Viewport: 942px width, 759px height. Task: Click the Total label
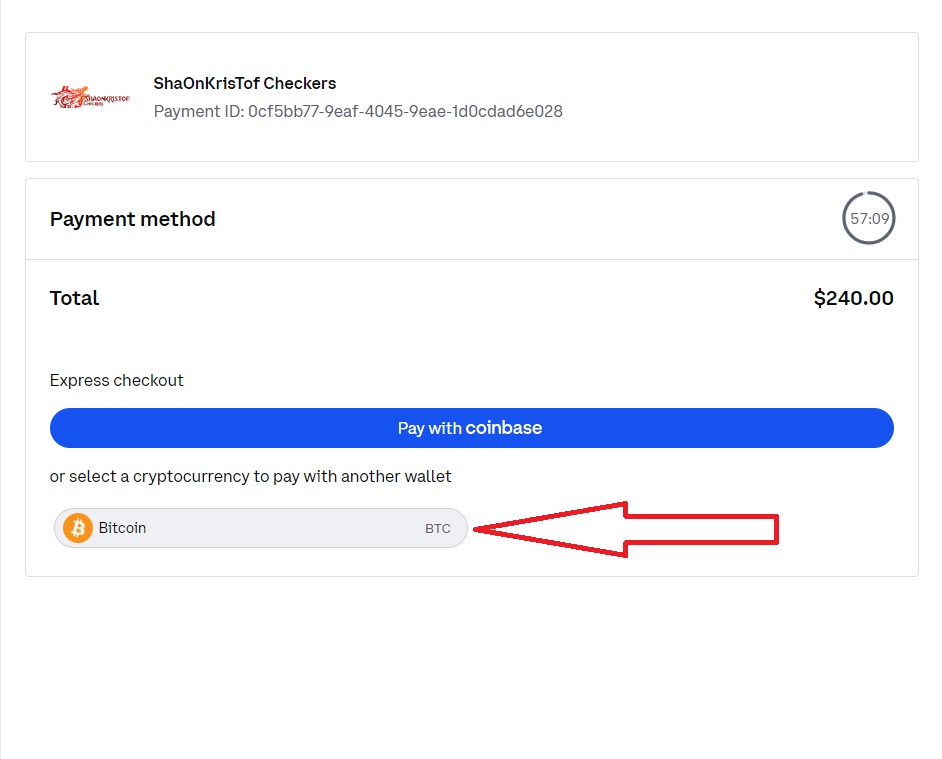click(75, 298)
